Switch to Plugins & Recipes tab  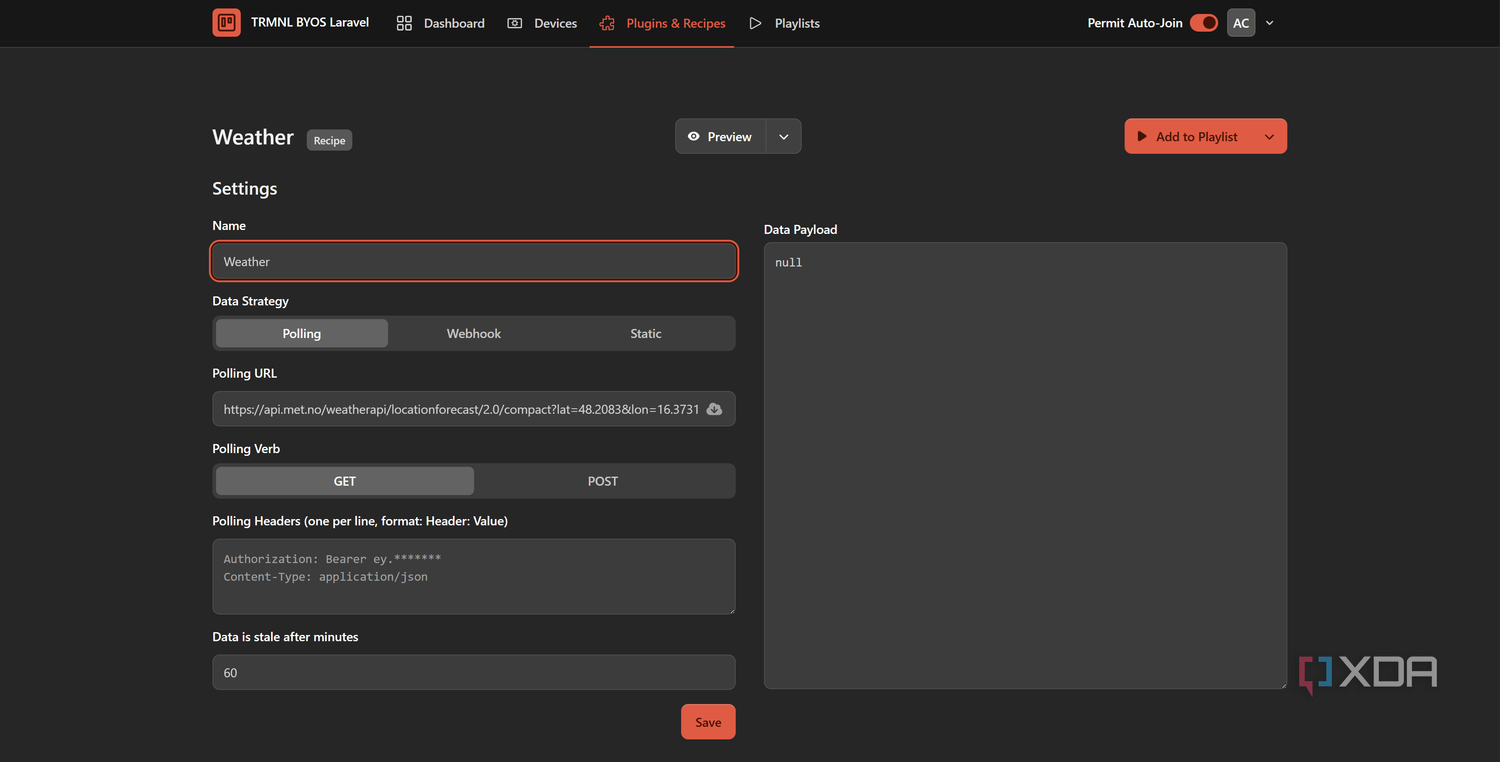[x=662, y=23]
